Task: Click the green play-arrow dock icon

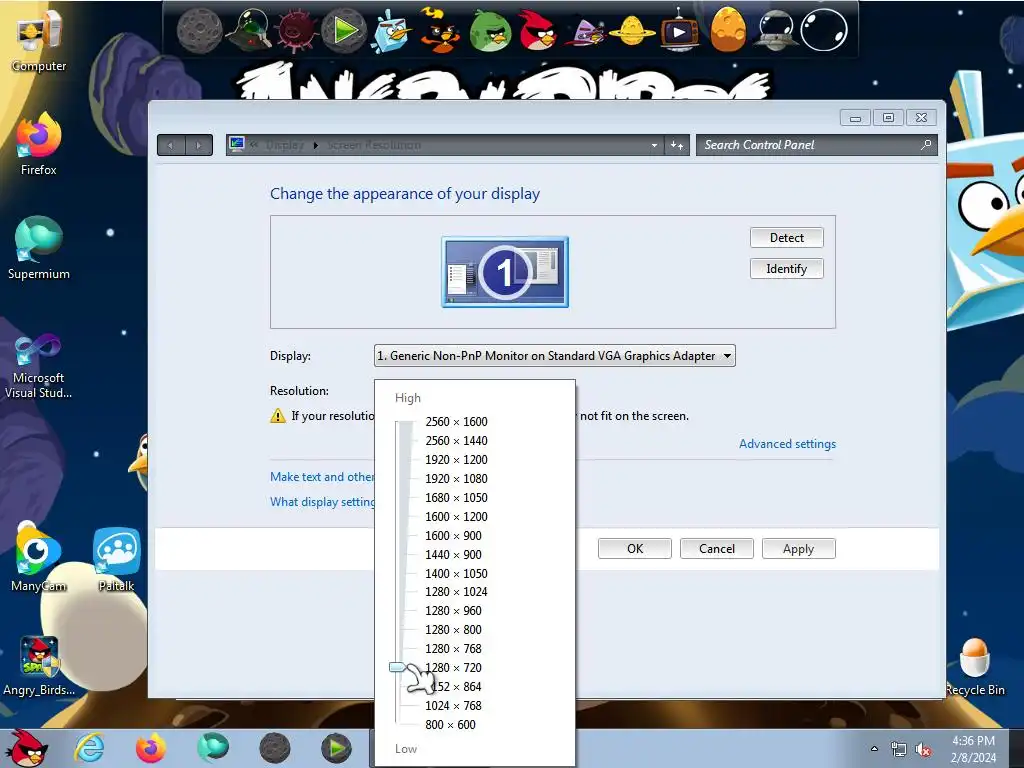Action: pos(344,30)
